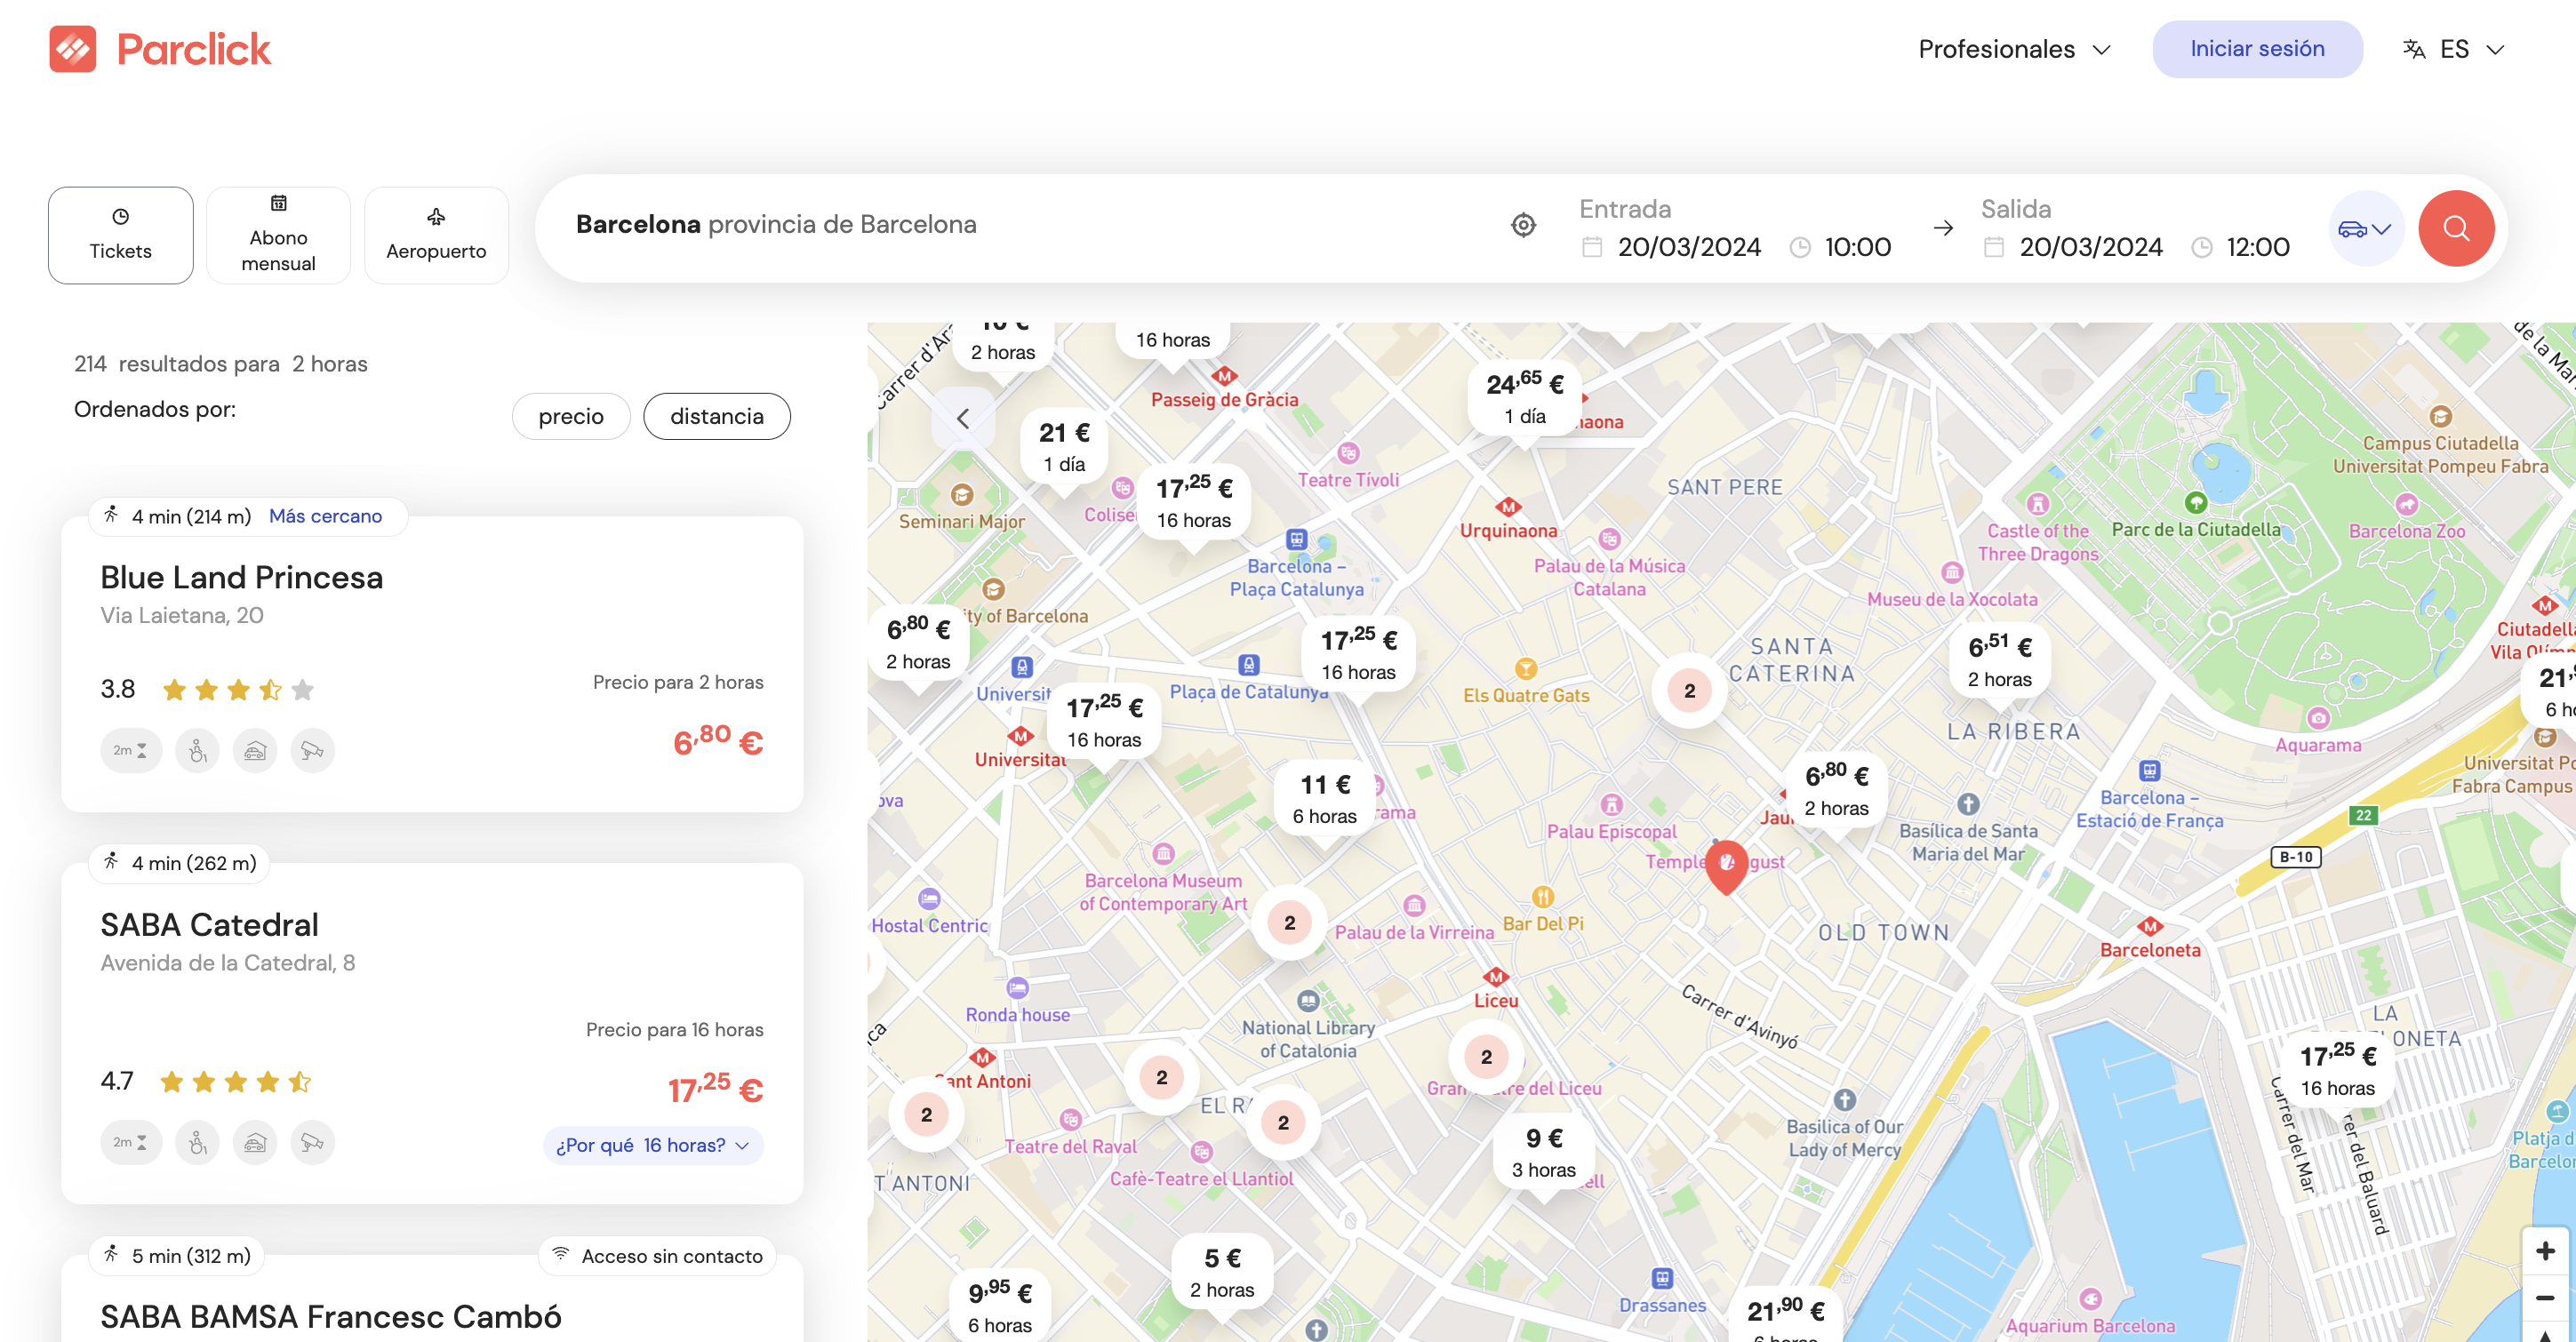Viewport: 2576px width, 1342px height.
Task: Click the locate-me crosshair icon
Action: coord(1522,225)
